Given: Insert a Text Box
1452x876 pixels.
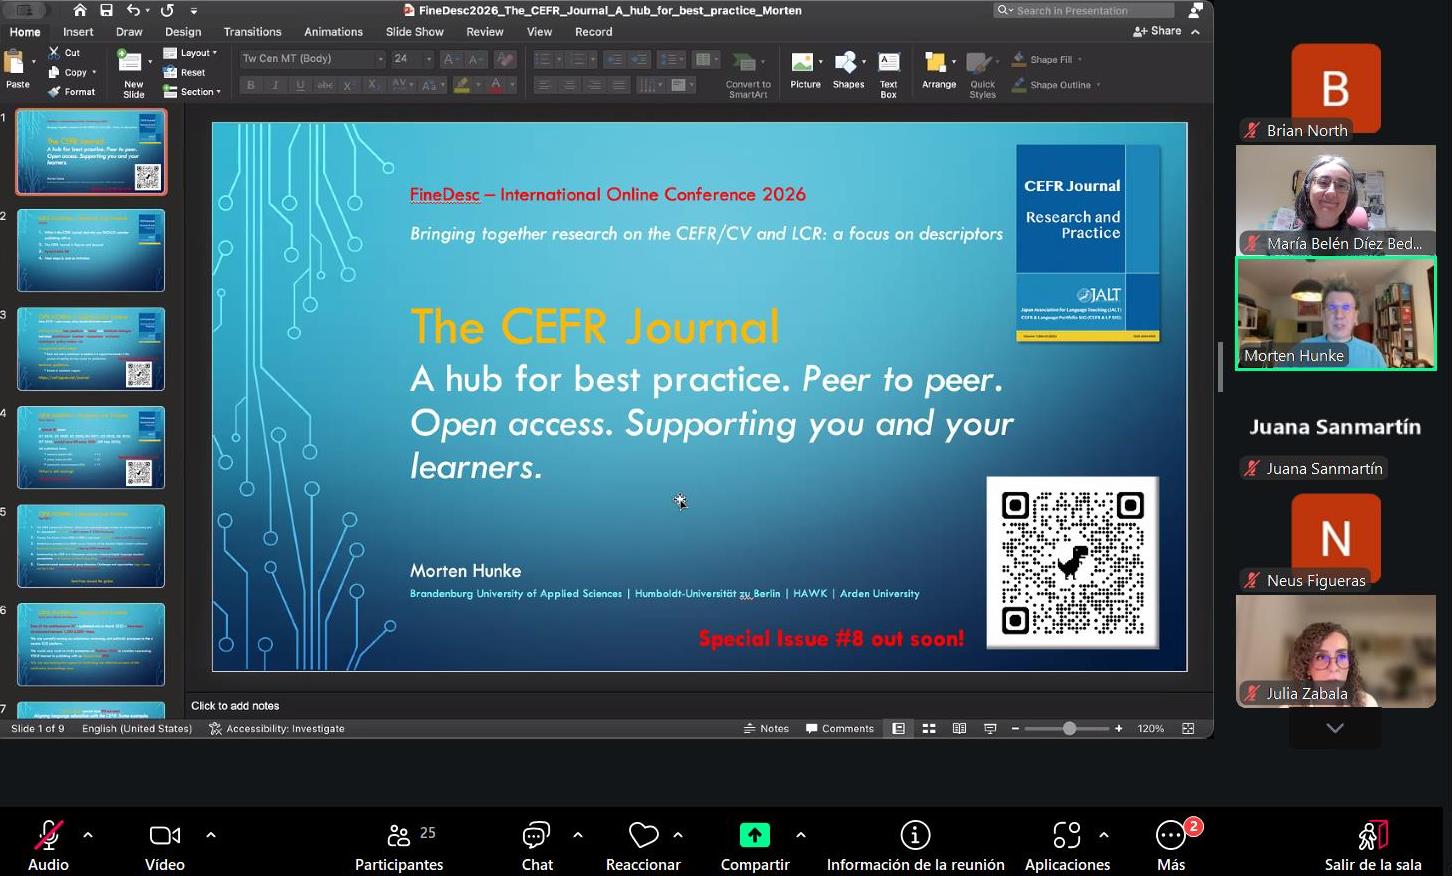Looking at the screenshot, I should (888, 65).
